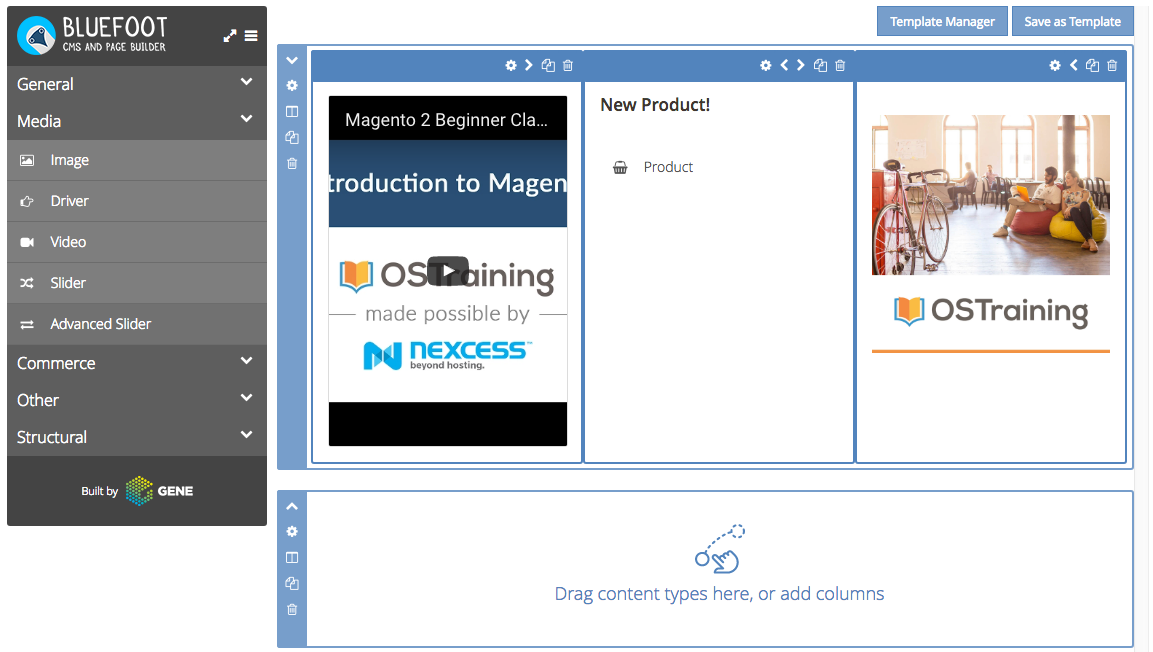The height and width of the screenshot is (652, 1153).
Task: Select the Driver content type
Action: point(137,201)
